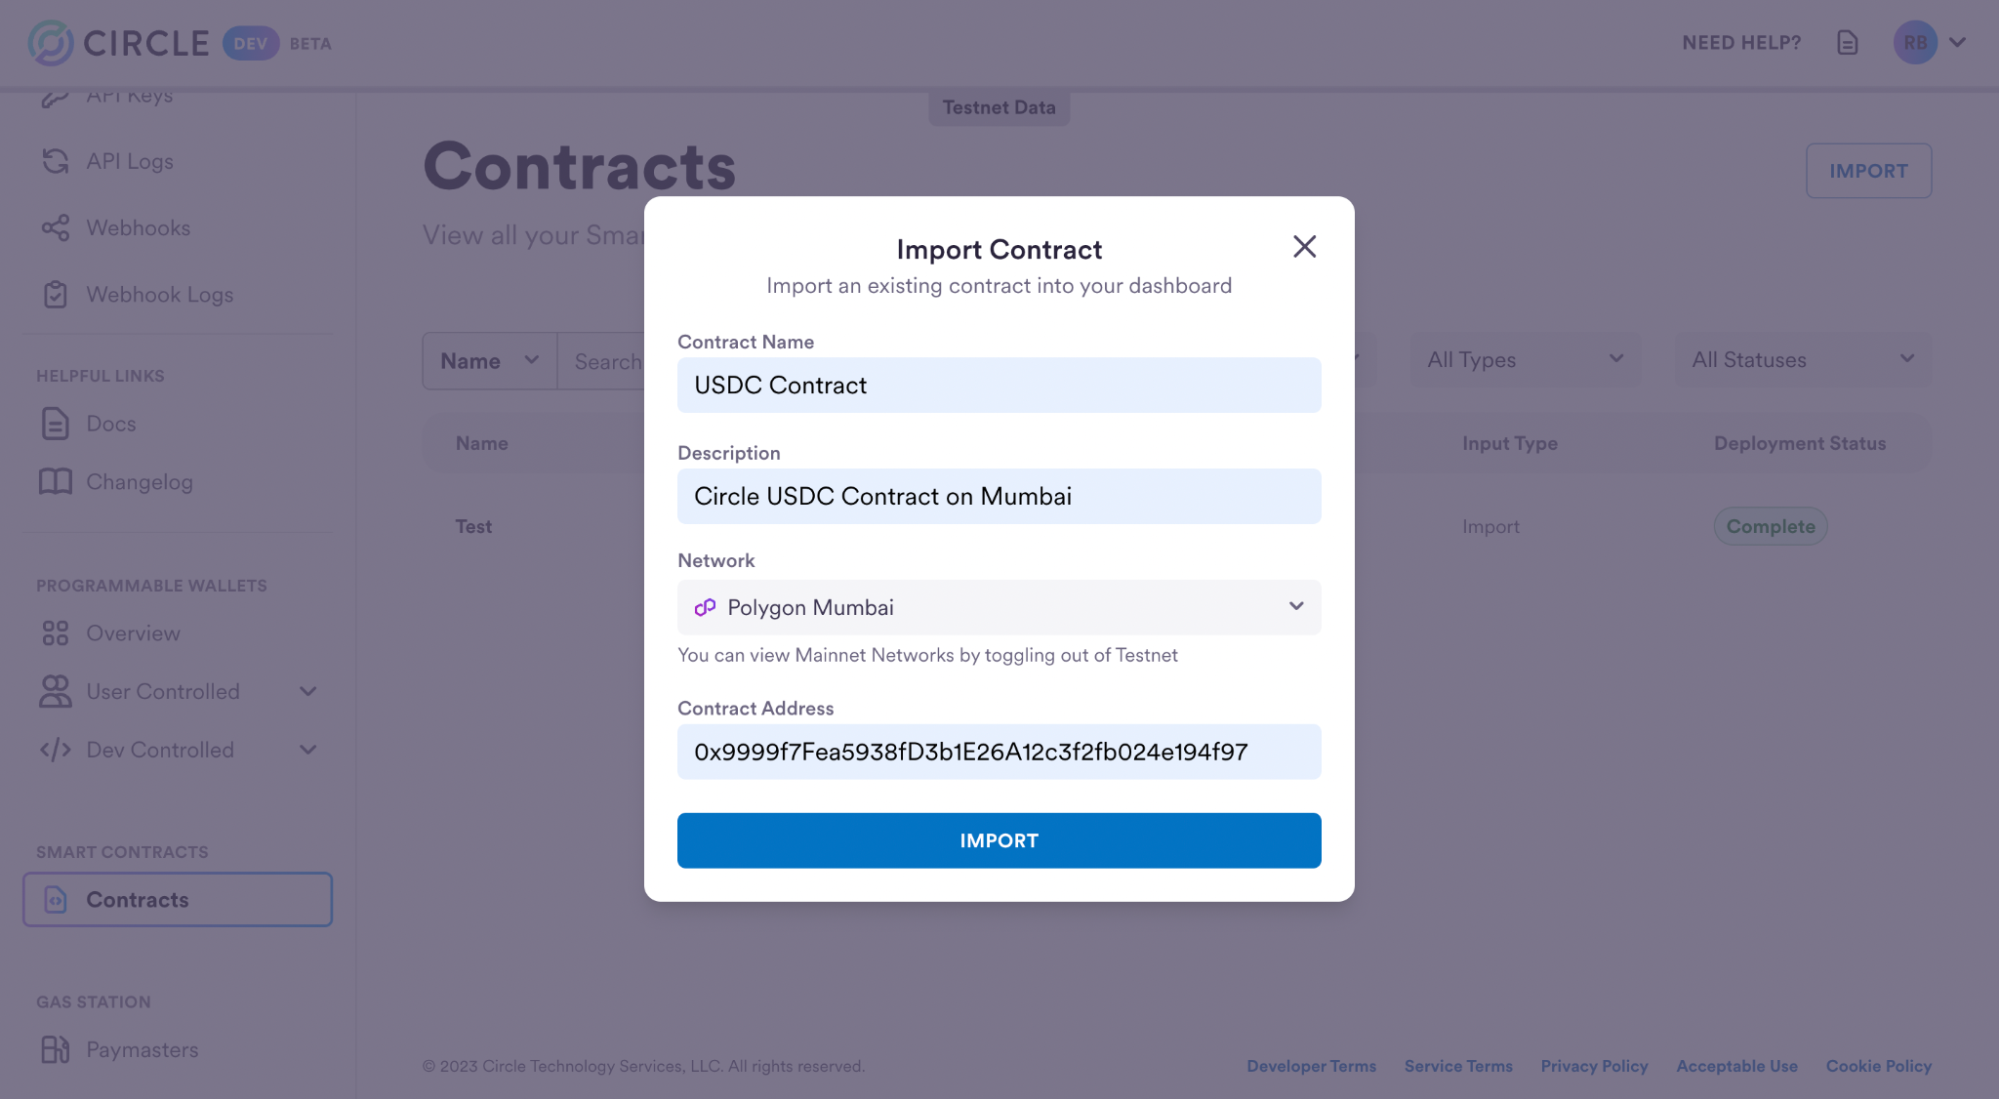Click the Webhooks share icon in sidebar

(55, 228)
